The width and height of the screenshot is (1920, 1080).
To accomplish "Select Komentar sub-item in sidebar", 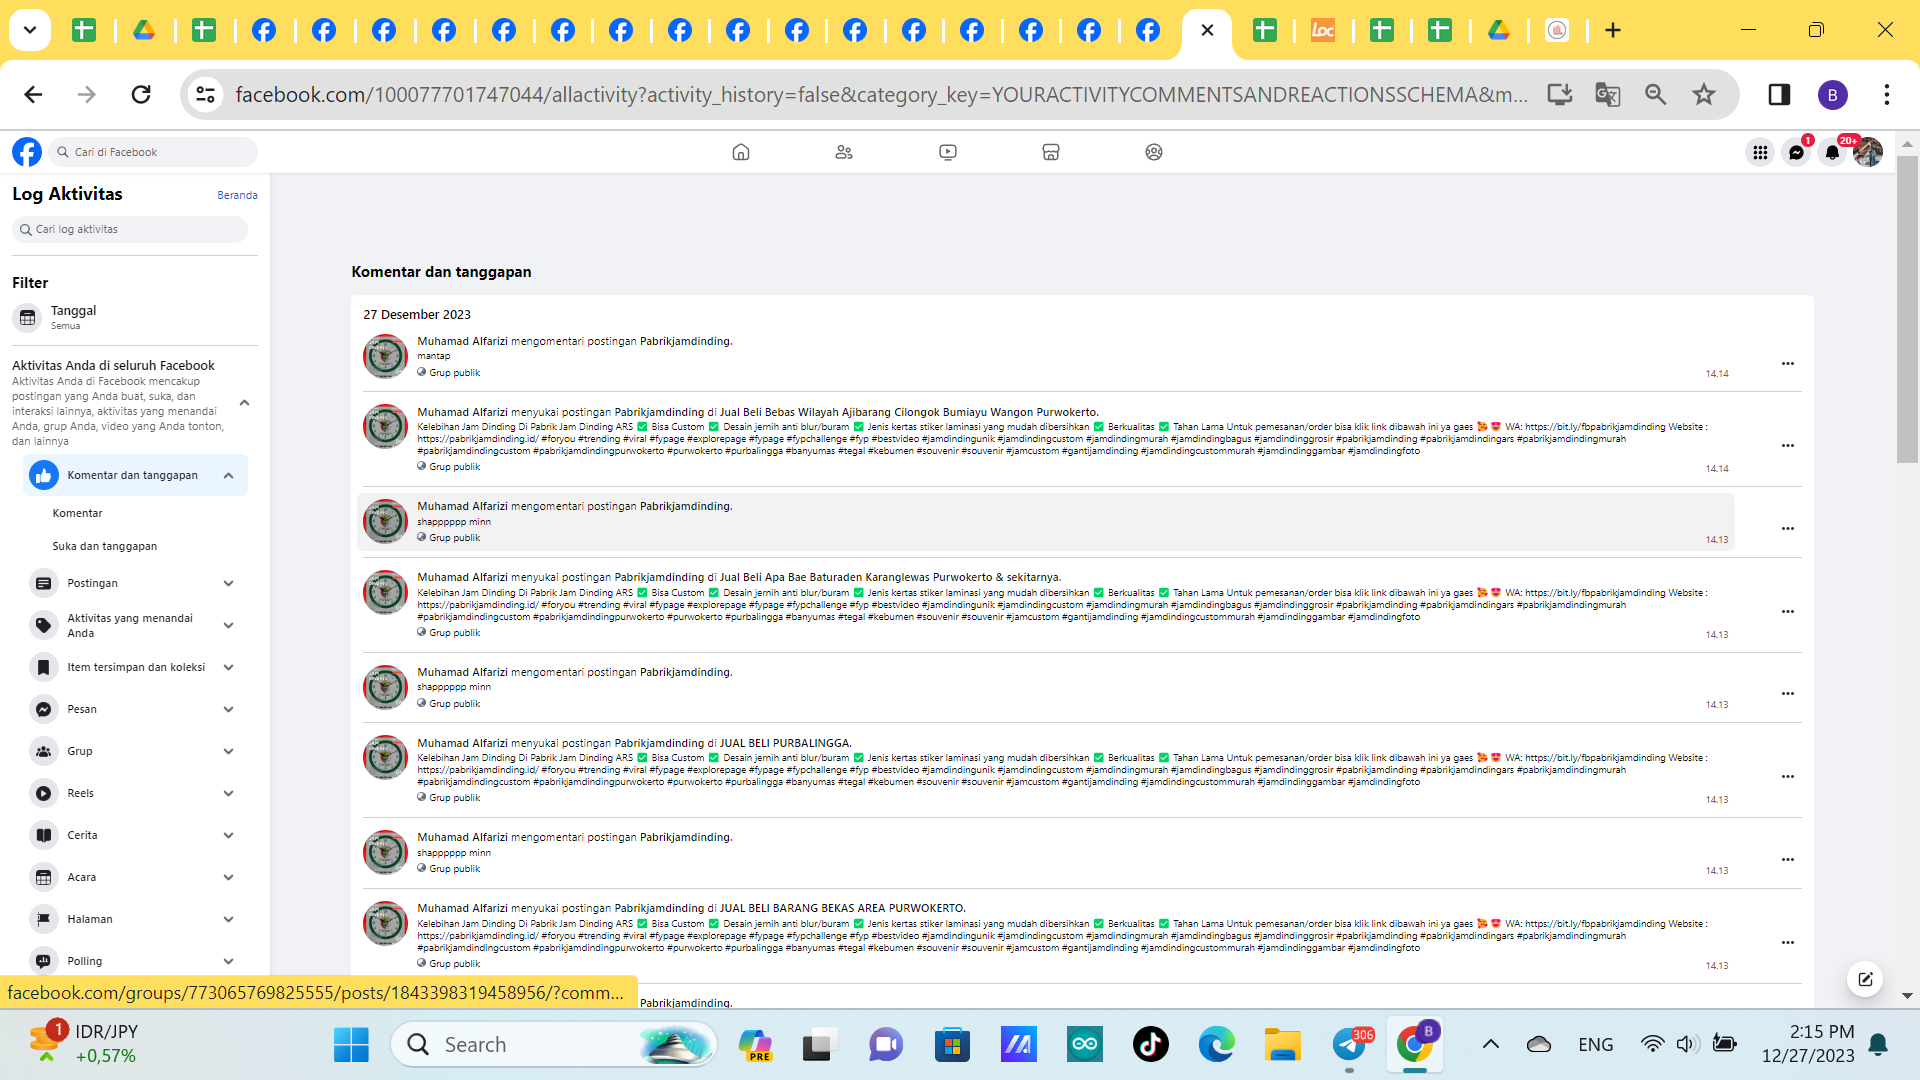I will [77, 513].
